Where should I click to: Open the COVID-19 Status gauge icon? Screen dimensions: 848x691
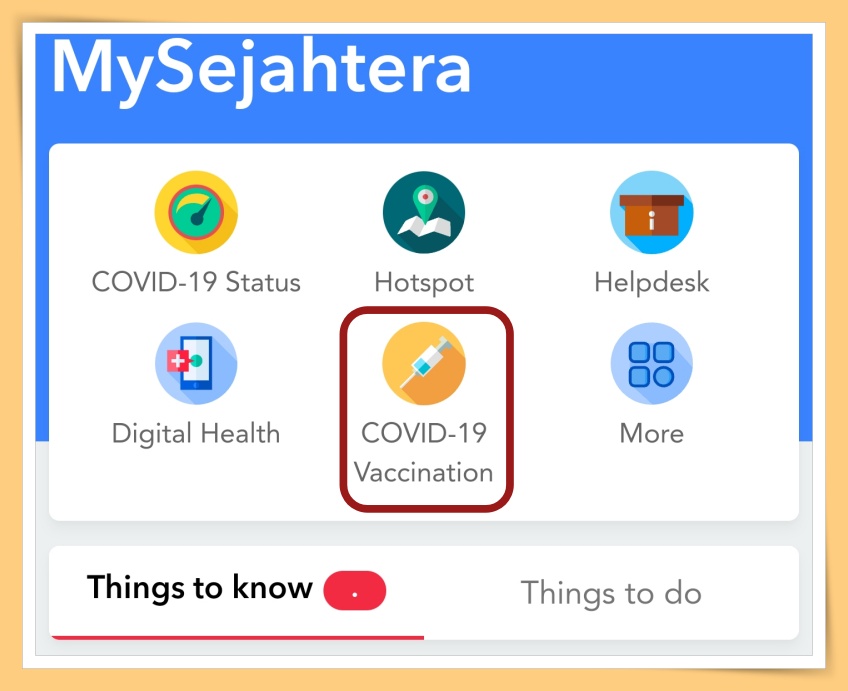point(196,212)
